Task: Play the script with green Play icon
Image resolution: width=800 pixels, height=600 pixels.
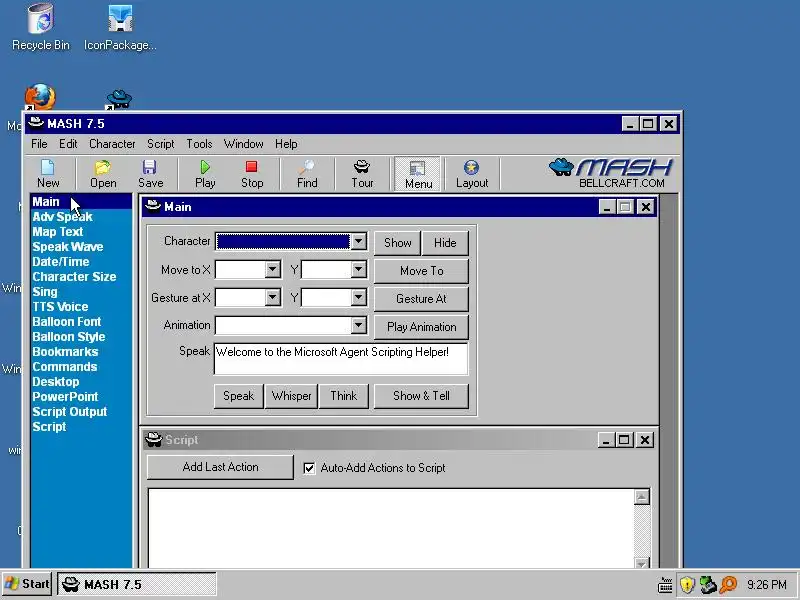Action: 205,174
